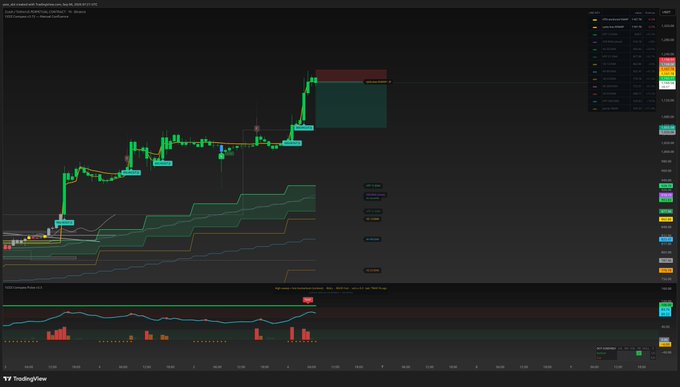Click the lower pane indicator title
Viewport: 680px width, 387px height.
pyautogui.click(x=23, y=287)
